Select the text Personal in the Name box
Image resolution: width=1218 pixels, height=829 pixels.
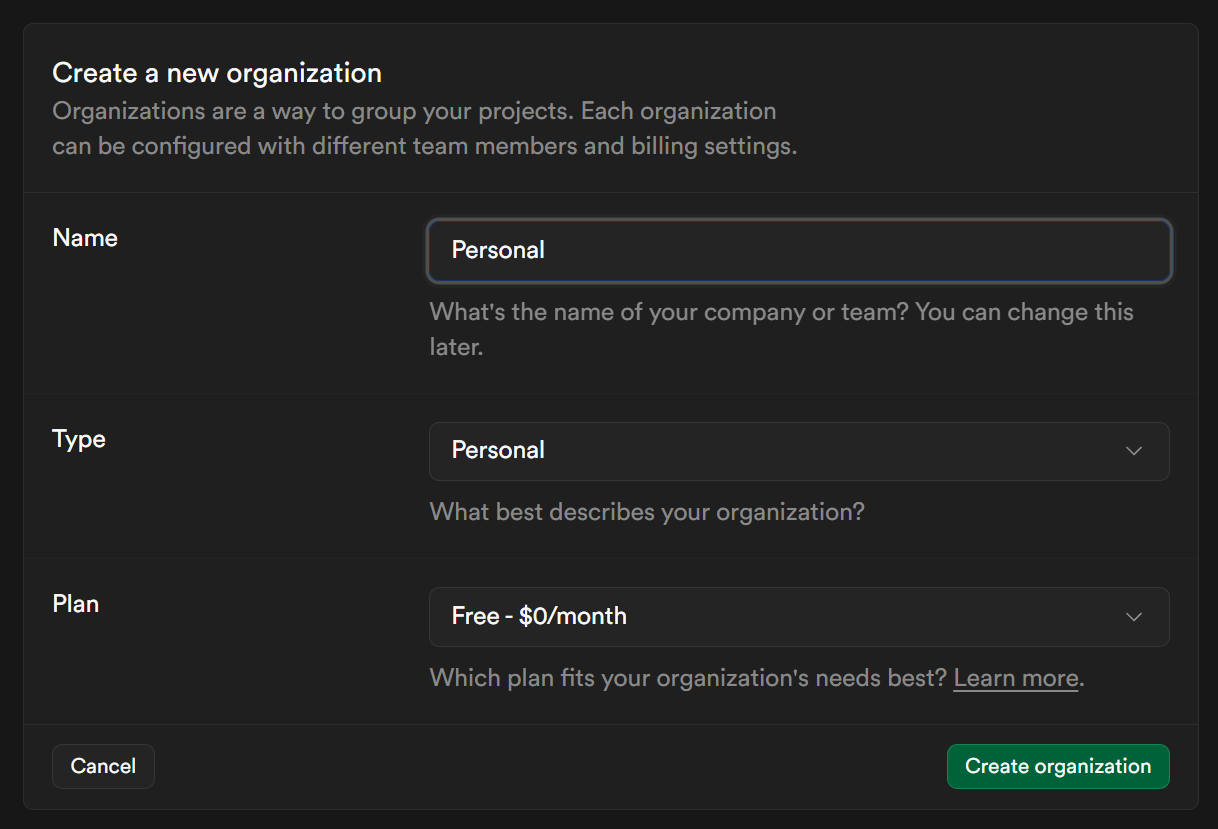pyautogui.click(x=497, y=251)
